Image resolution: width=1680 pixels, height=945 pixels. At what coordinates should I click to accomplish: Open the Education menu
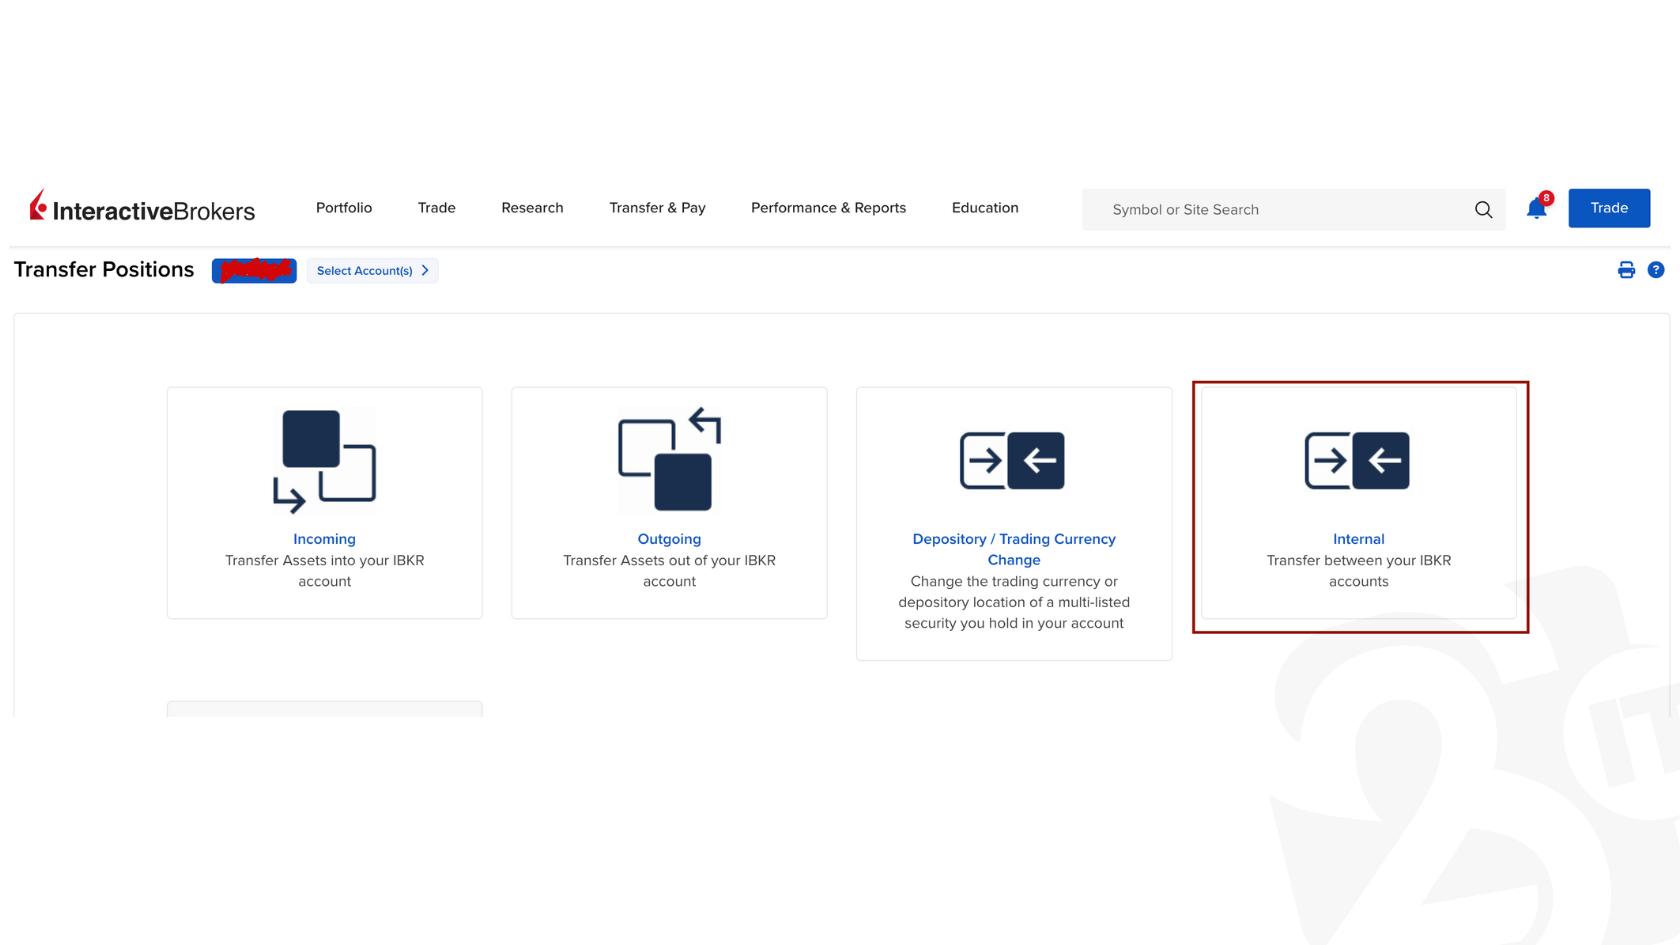[985, 208]
